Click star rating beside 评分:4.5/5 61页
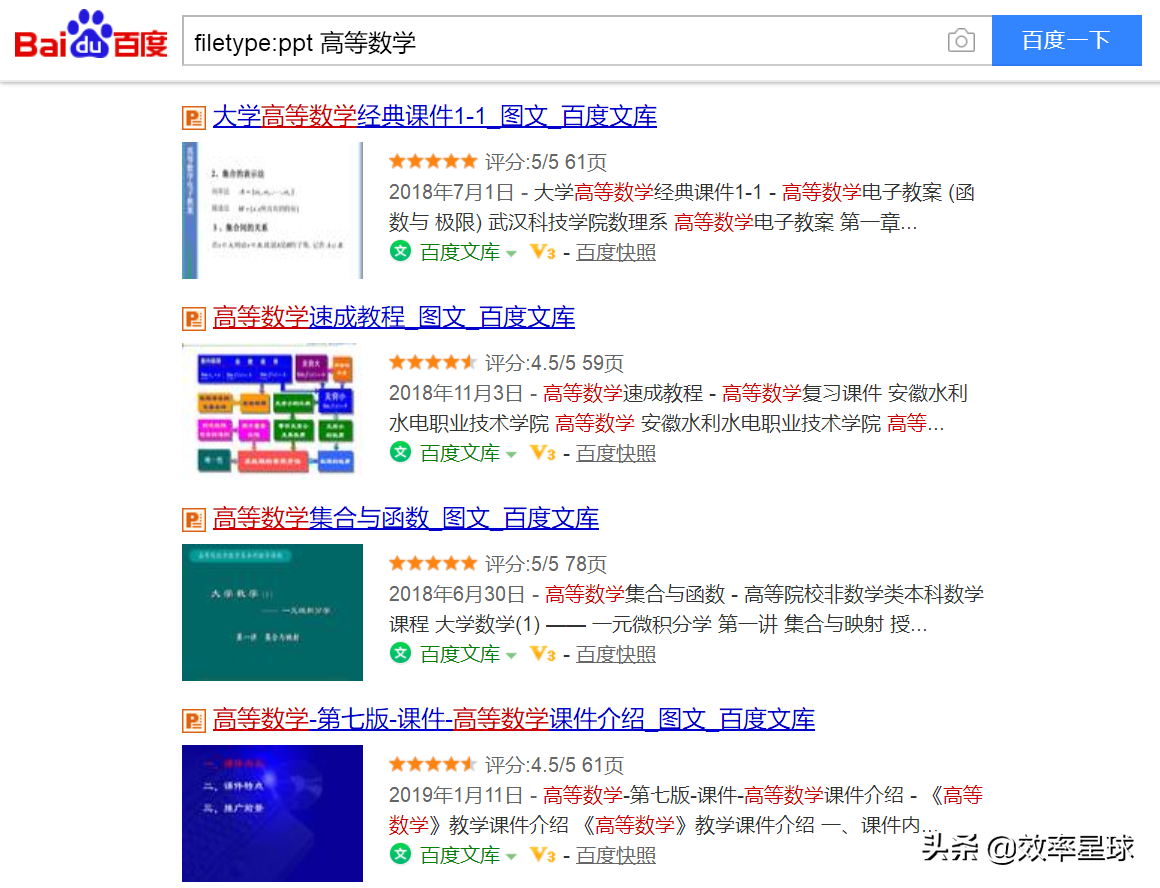 click(x=433, y=764)
